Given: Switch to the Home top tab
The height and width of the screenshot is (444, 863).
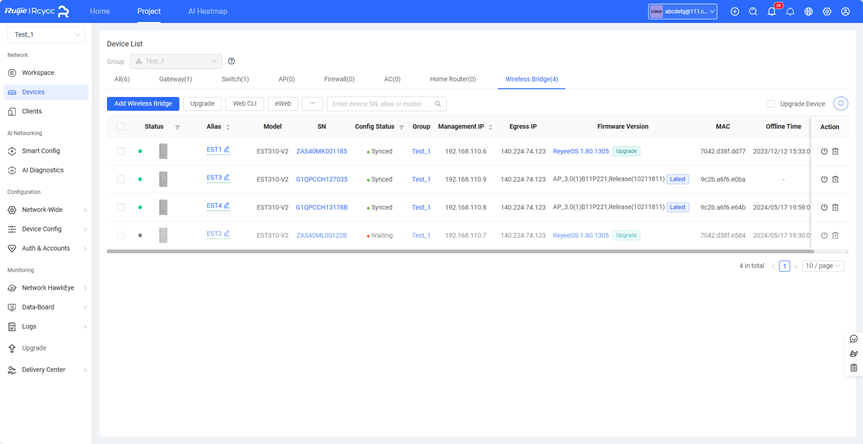Looking at the screenshot, I should (100, 11).
